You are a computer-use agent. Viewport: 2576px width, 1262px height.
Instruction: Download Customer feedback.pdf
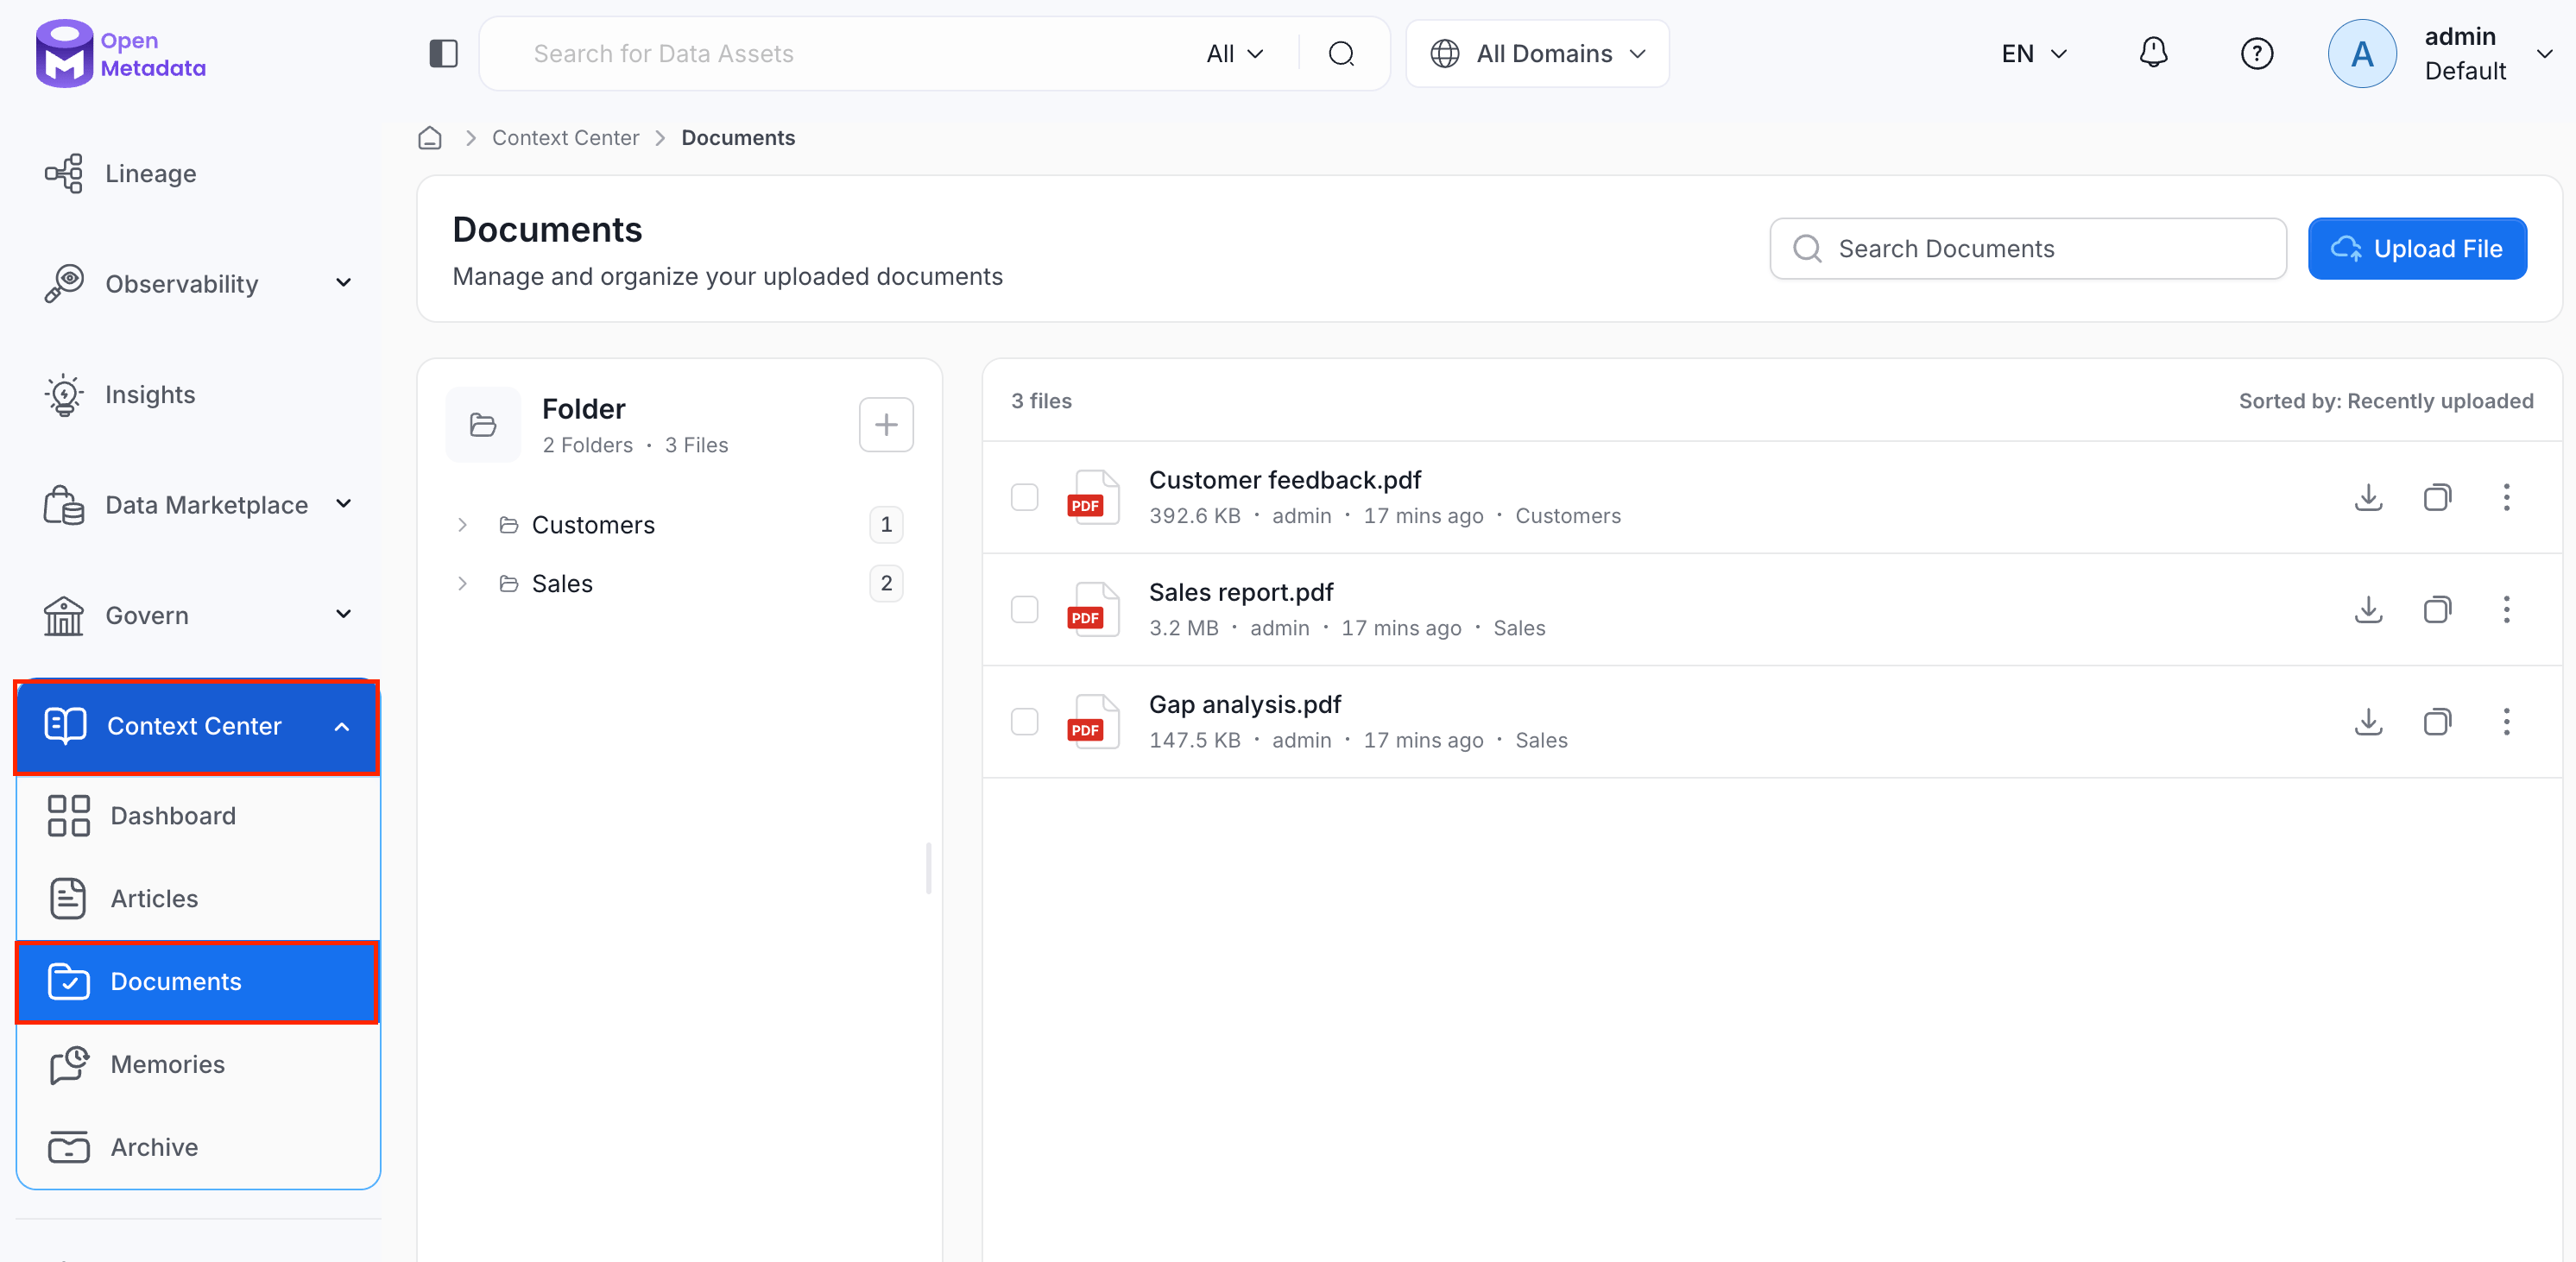pos(2368,497)
